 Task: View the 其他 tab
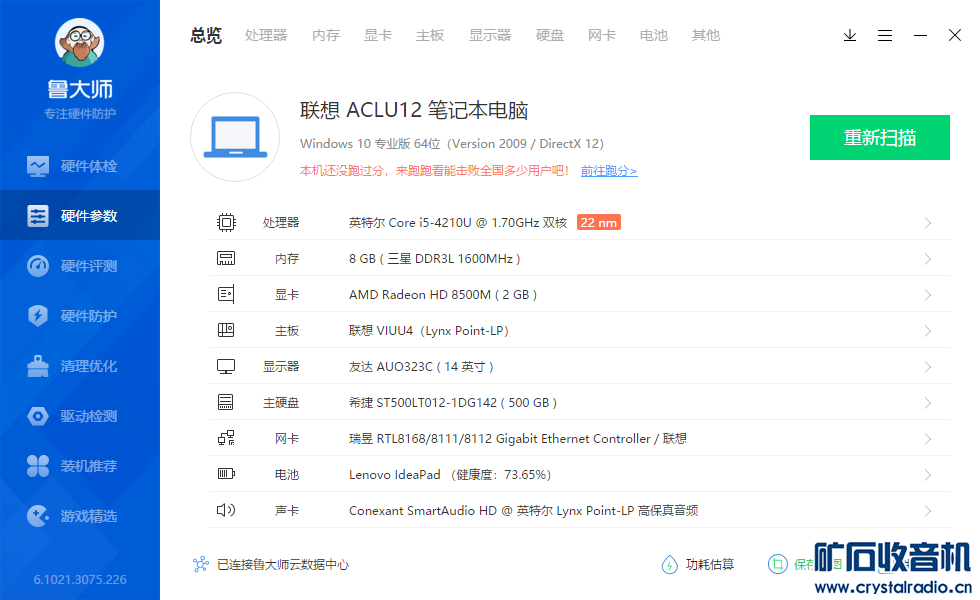pyautogui.click(x=706, y=36)
